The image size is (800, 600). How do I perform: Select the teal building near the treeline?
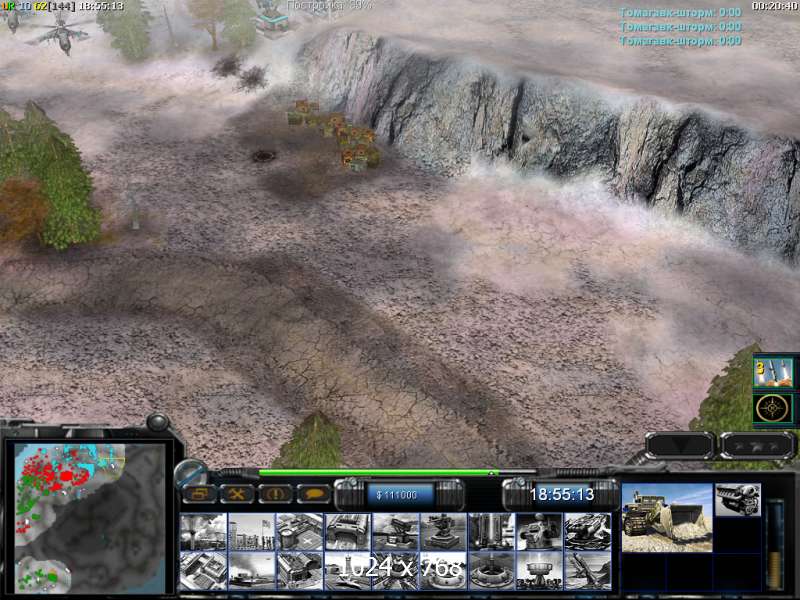(270, 20)
